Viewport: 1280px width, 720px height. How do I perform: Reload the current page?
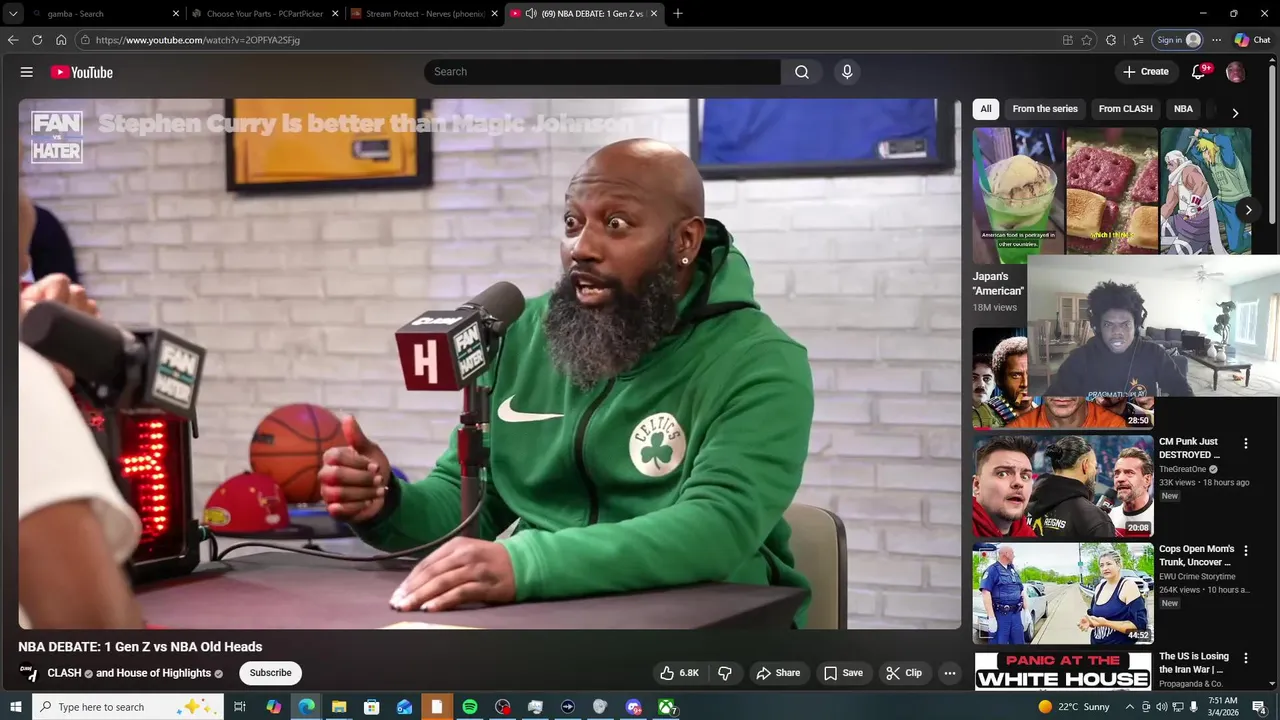coord(37,40)
